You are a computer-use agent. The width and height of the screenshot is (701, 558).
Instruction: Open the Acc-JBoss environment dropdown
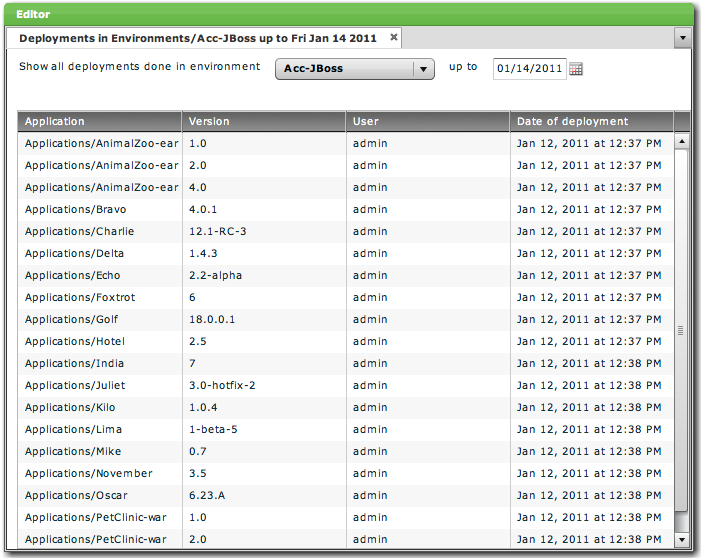pos(354,69)
